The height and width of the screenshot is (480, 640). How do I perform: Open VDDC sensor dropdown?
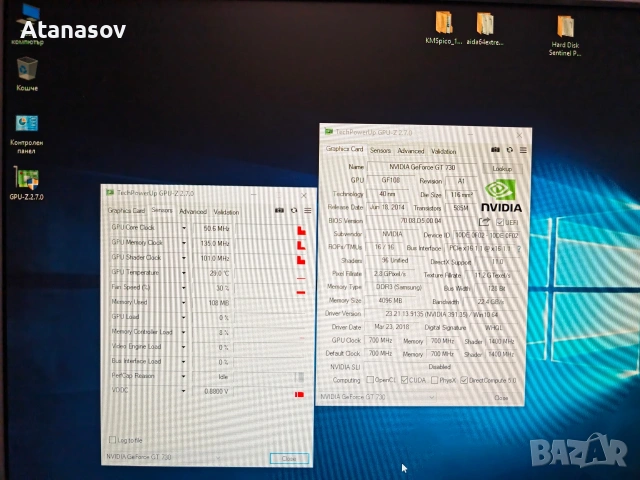184,391
